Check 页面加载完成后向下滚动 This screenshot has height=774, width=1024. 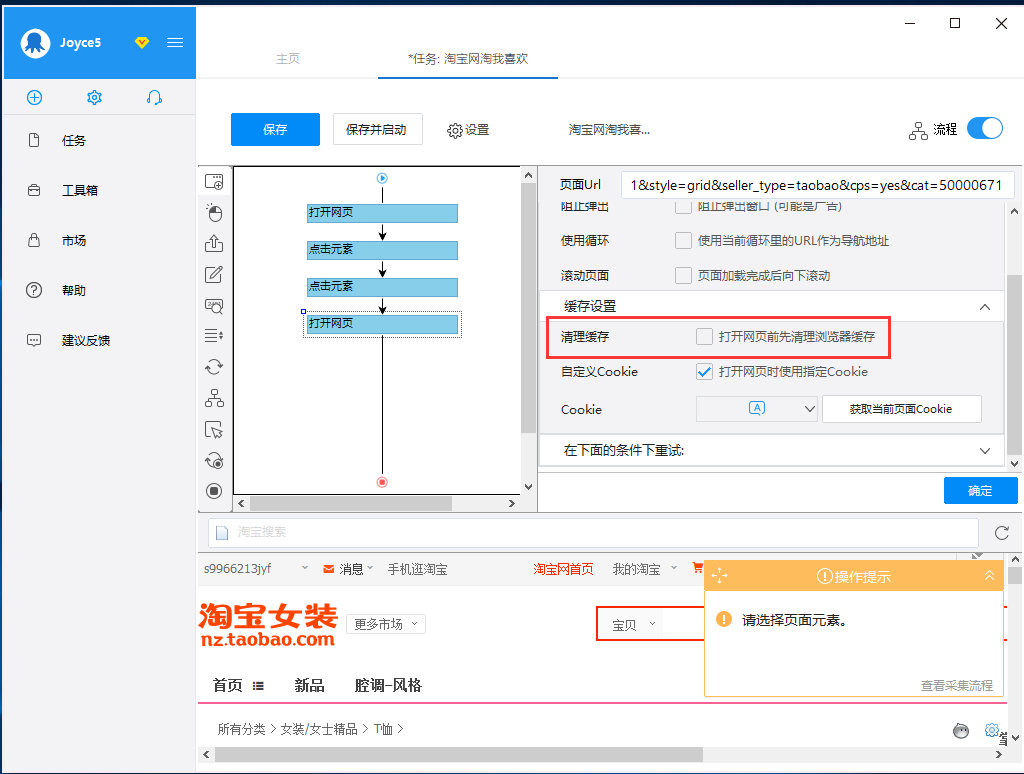683,276
